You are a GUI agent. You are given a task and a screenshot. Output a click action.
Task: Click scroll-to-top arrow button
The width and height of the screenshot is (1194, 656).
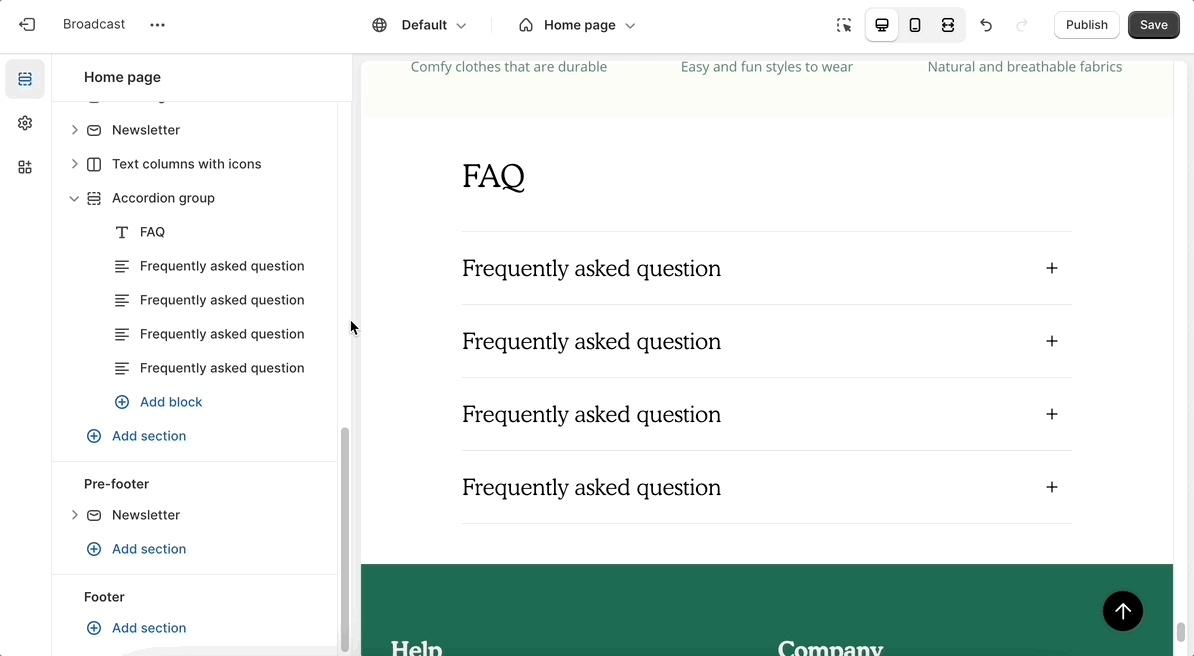pos(1122,611)
